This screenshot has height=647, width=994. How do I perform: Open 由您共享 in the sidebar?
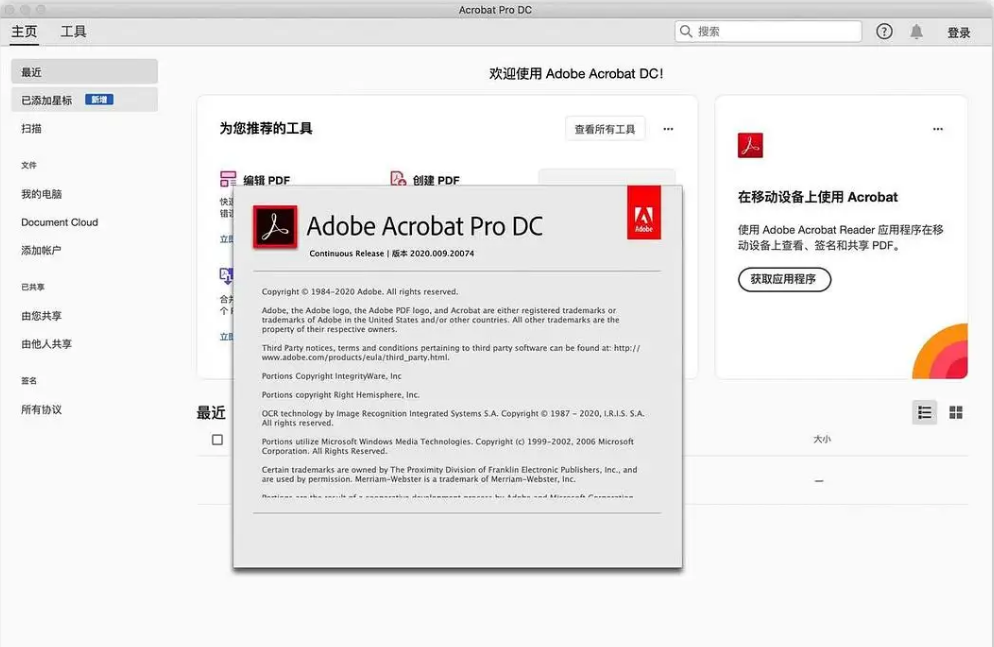point(42,316)
